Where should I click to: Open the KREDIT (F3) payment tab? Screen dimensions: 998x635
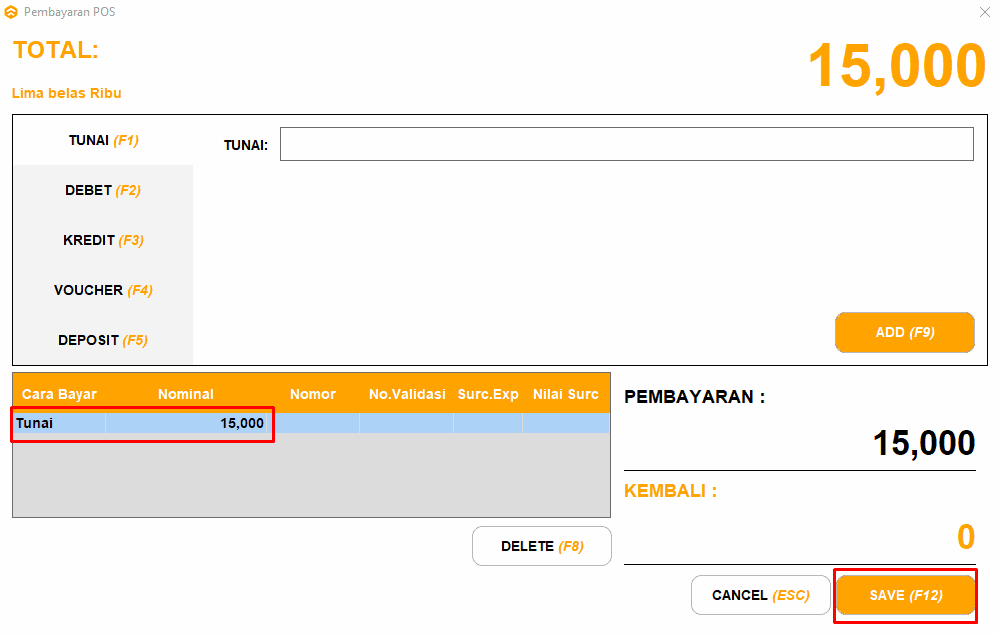point(103,240)
